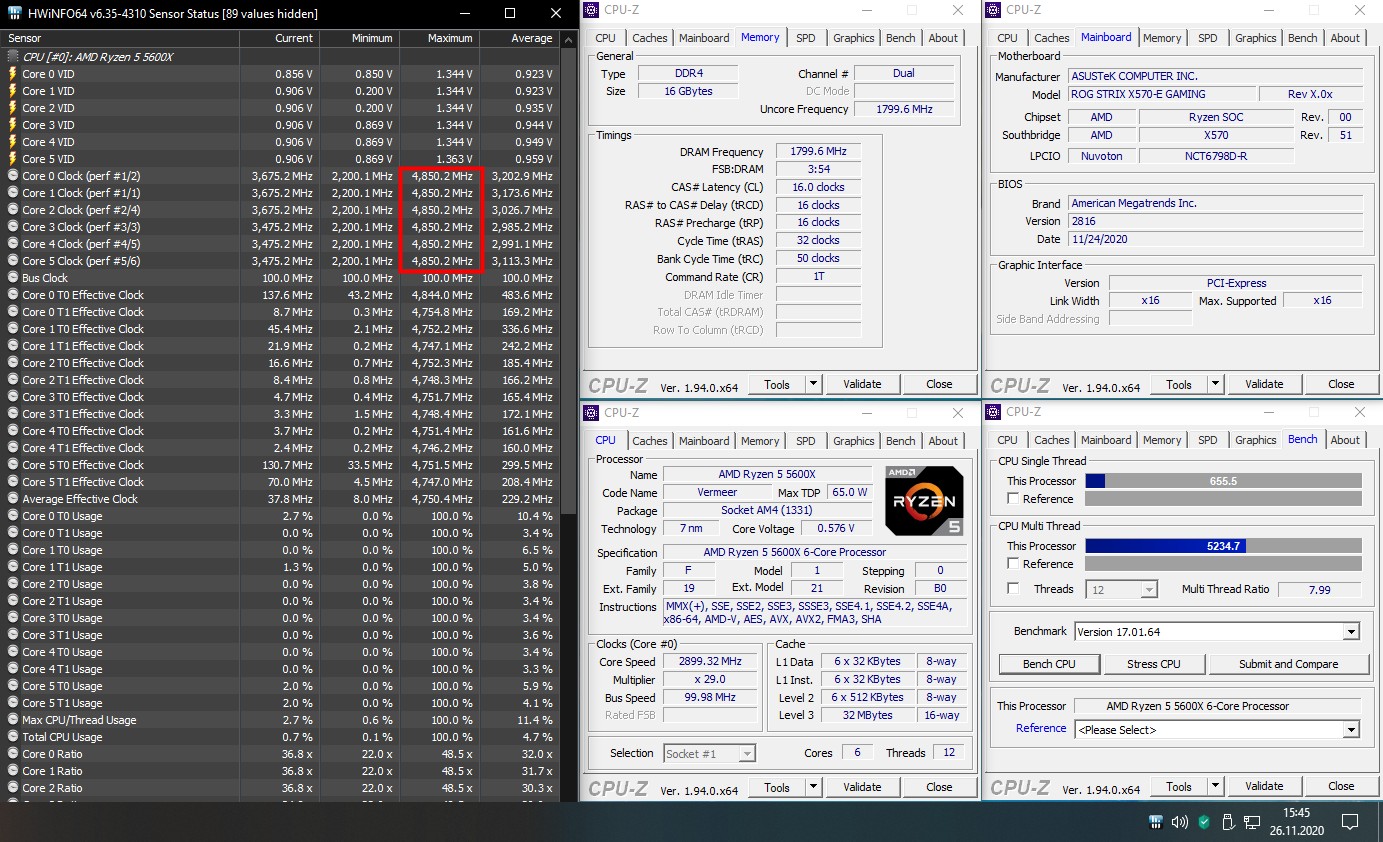
Task: Click Validate in the Mainboard window
Action: click(x=1264, y=384)
